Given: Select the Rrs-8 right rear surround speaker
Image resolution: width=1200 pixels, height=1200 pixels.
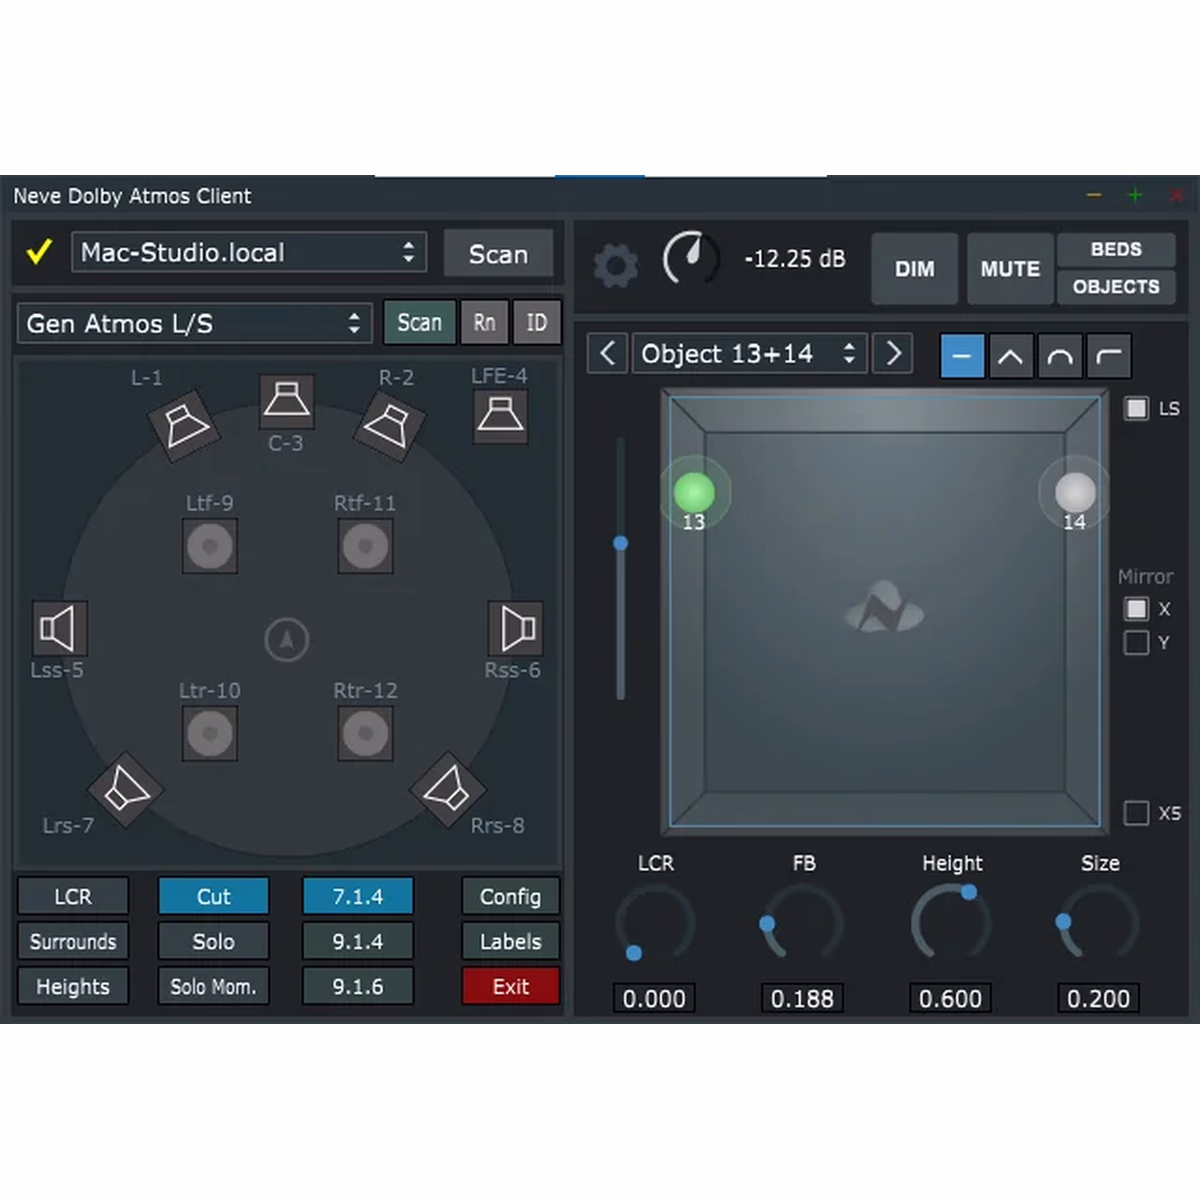Looking at the screenshot, I should pos(447,789).
